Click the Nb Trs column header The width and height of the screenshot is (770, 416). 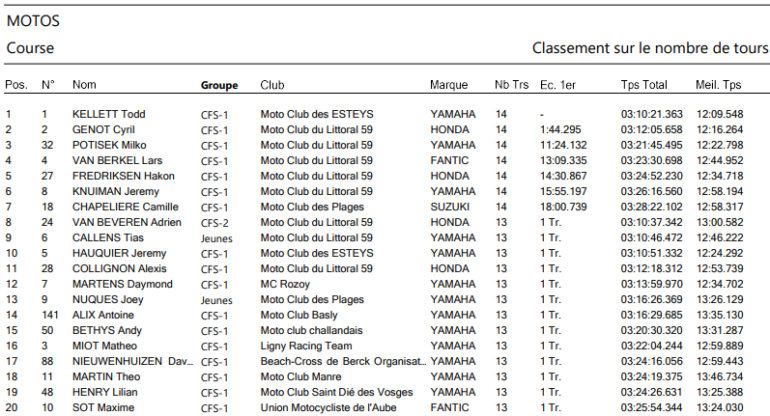[510, 85]
